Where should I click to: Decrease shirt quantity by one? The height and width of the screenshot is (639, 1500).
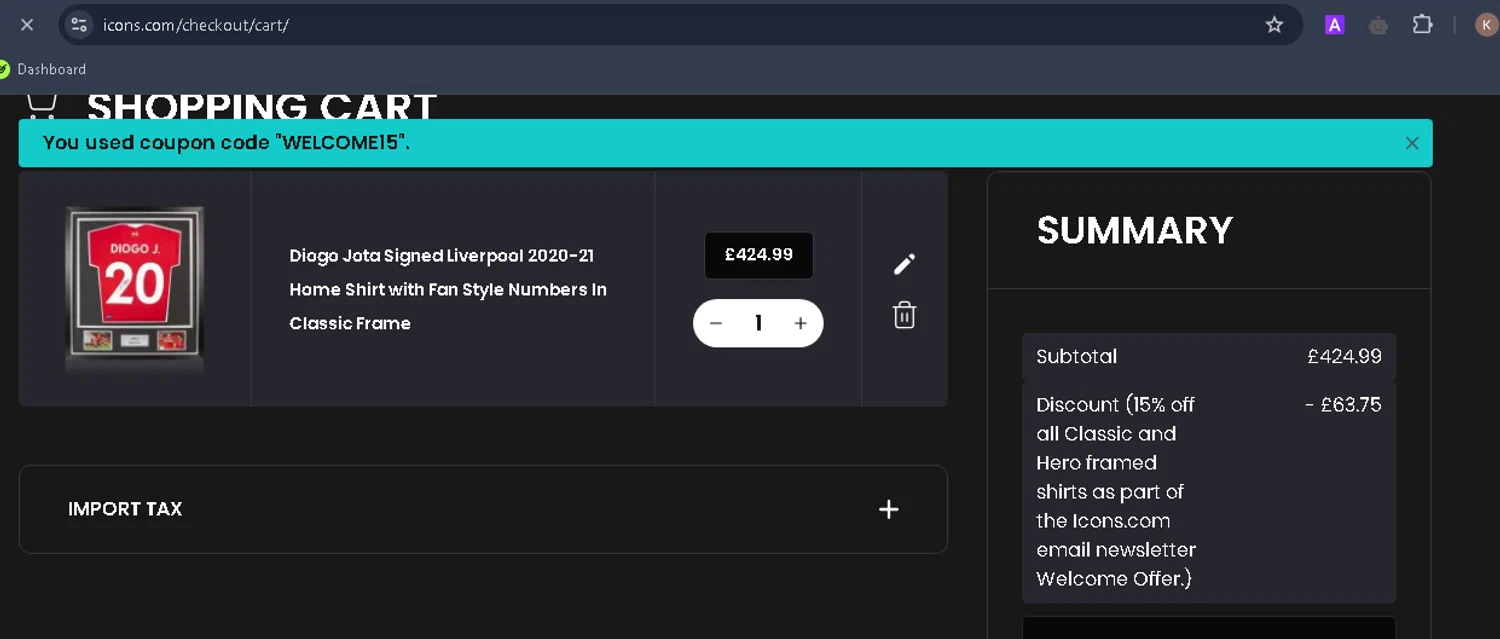click(716, 323)
